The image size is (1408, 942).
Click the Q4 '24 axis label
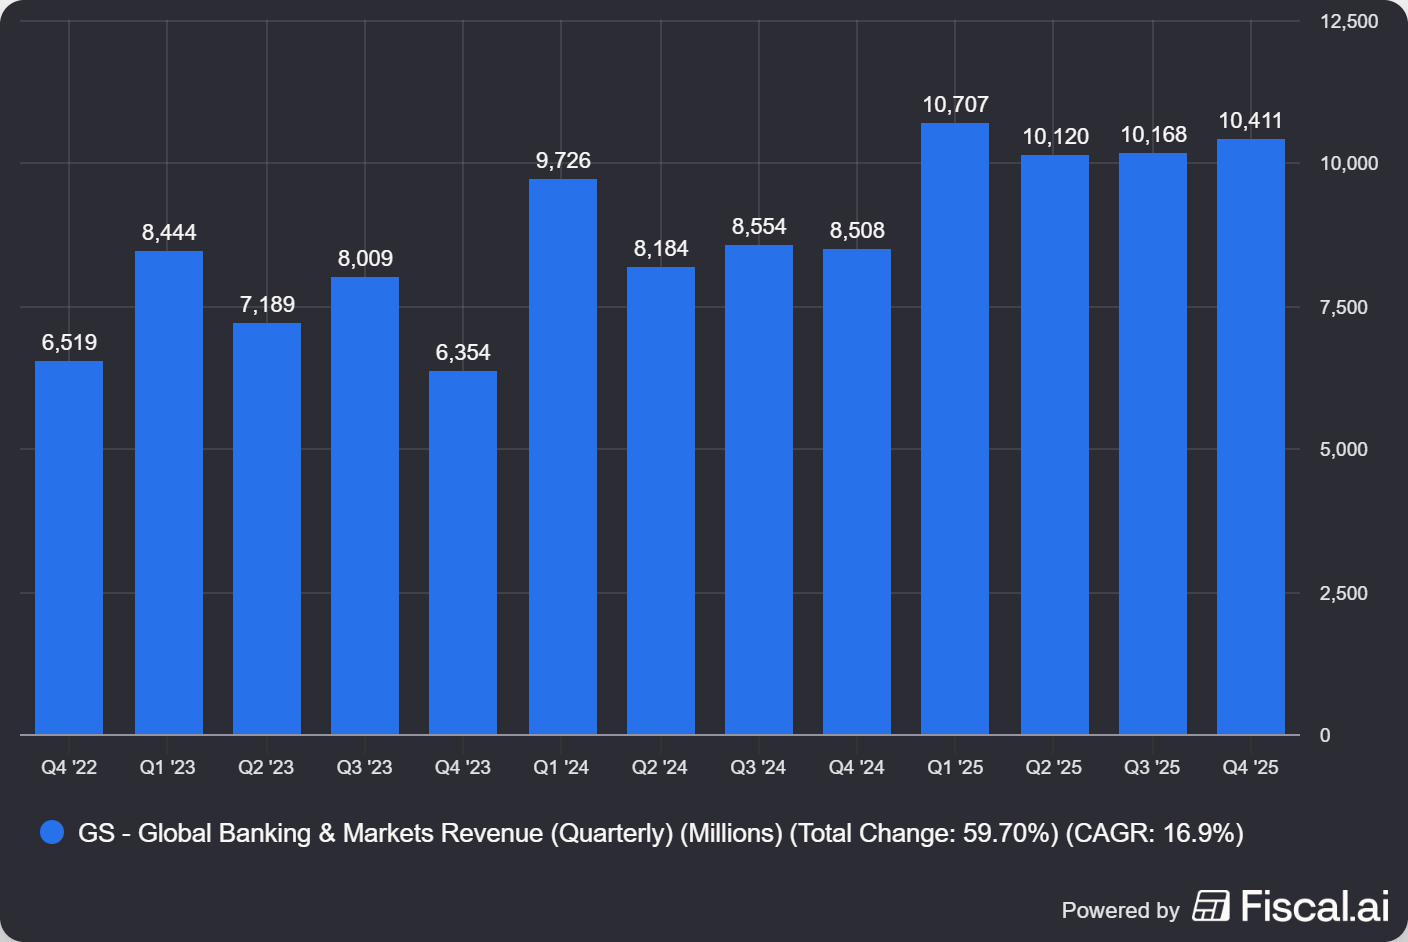point(857,767)
